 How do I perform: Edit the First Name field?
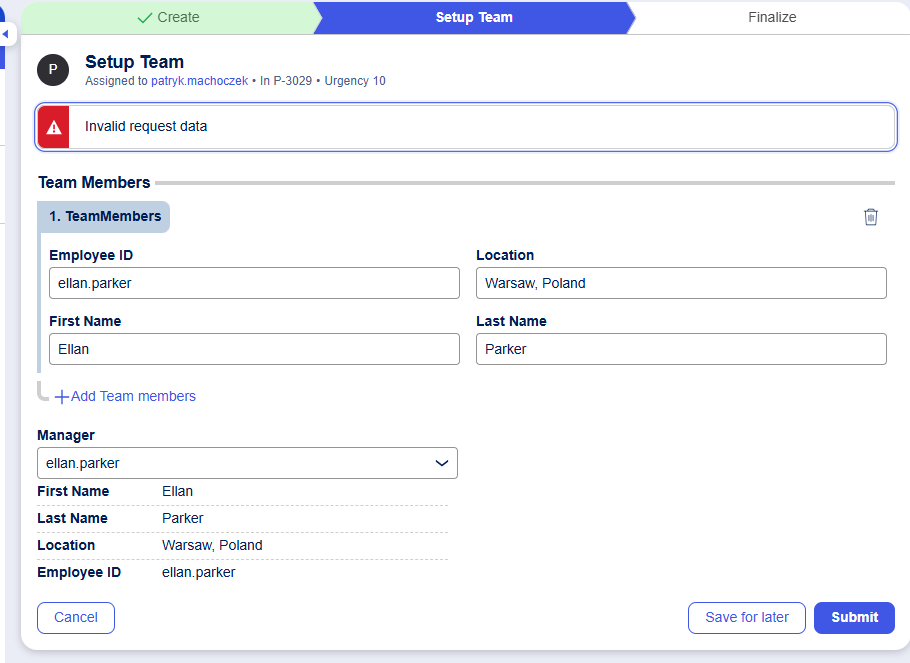[254, 349]
